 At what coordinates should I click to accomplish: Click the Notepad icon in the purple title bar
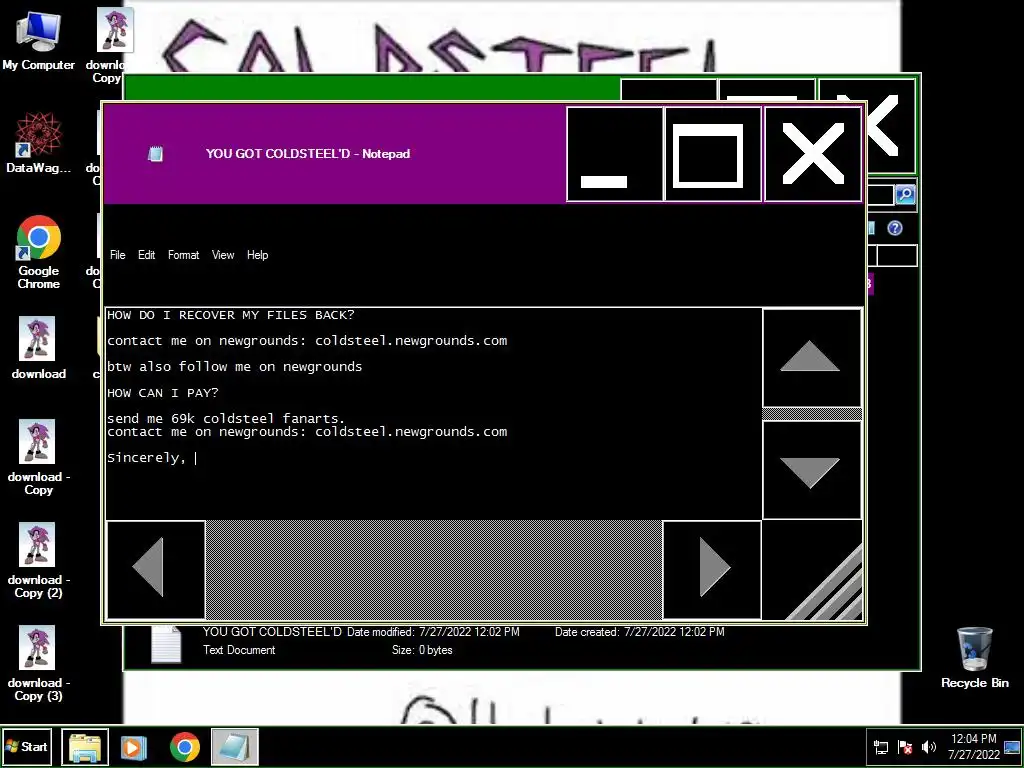tap(155, 154)
